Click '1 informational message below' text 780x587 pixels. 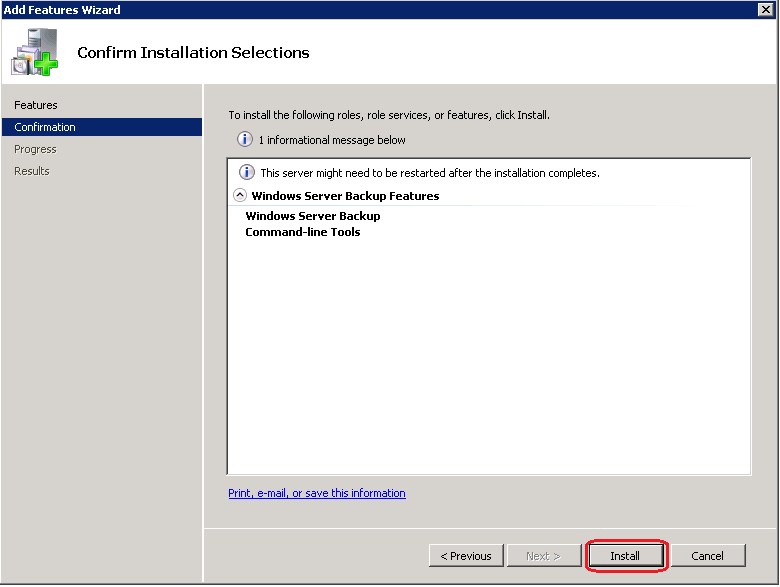pyautogui.click(x=332, y=140)
